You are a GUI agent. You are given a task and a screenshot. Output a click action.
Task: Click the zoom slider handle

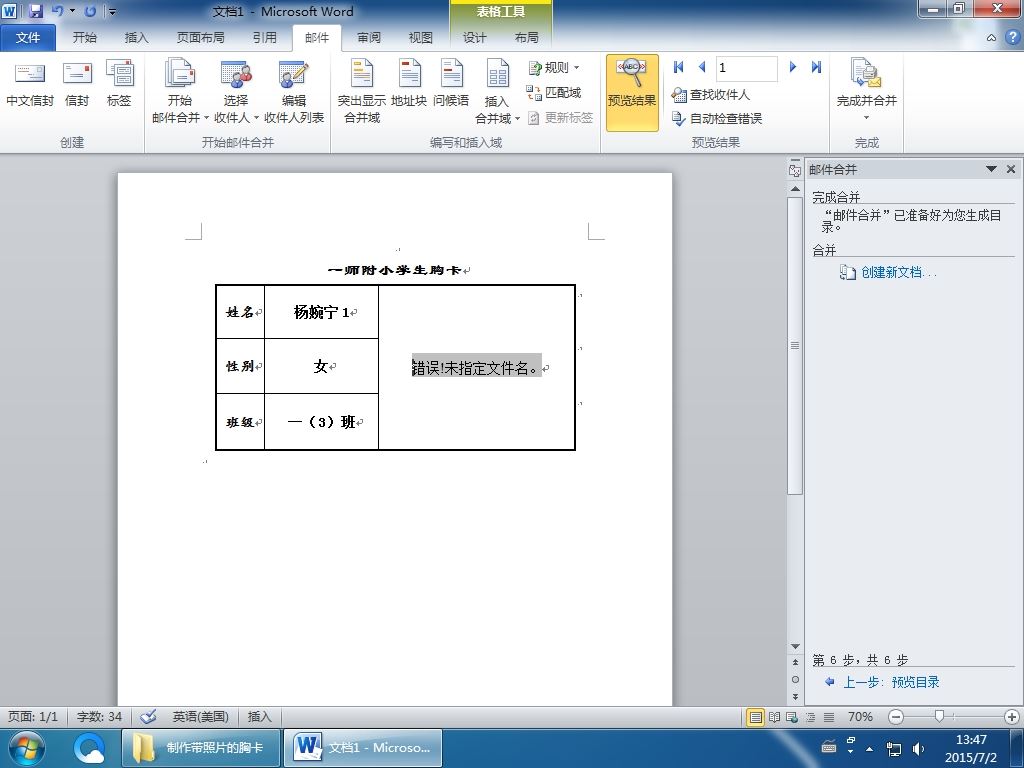(x=939, y=716)
